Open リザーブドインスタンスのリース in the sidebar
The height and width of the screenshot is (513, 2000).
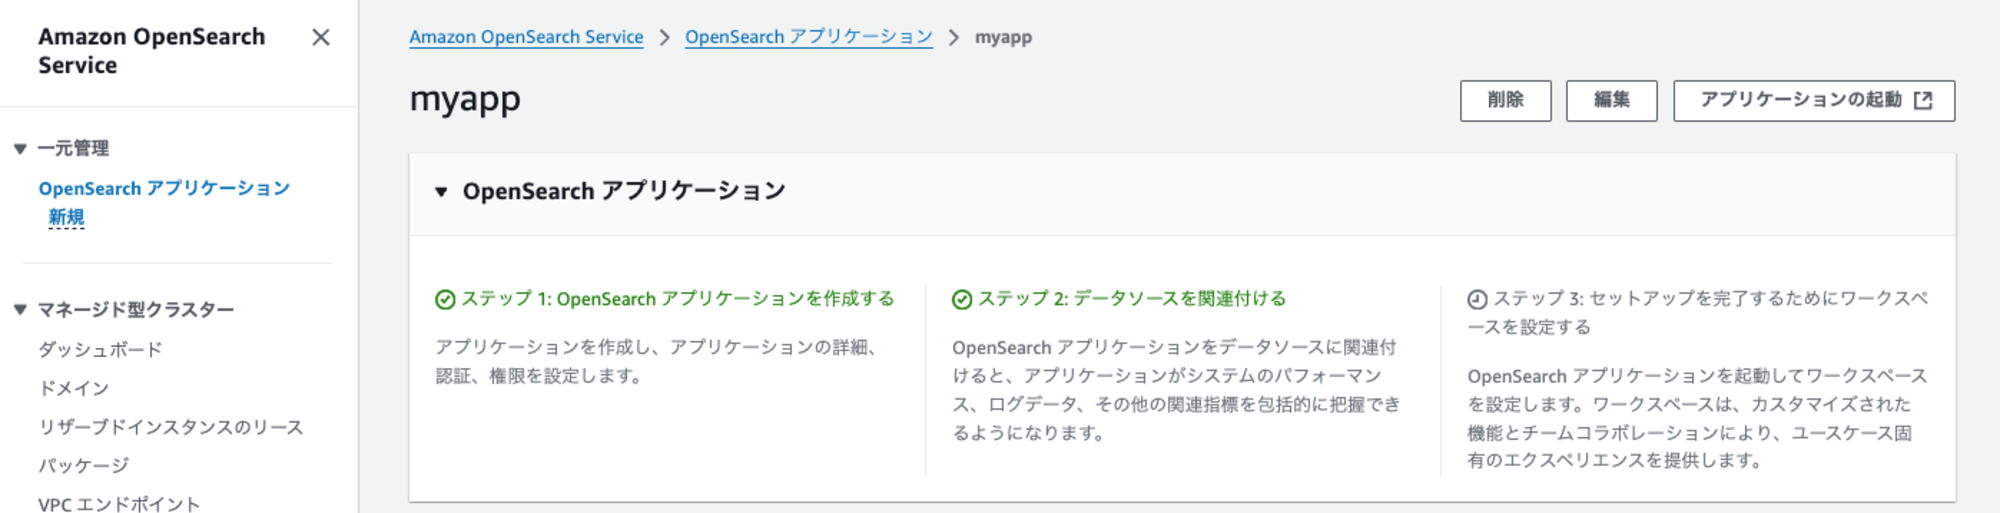pyautogui.click(x=170, y=427)
